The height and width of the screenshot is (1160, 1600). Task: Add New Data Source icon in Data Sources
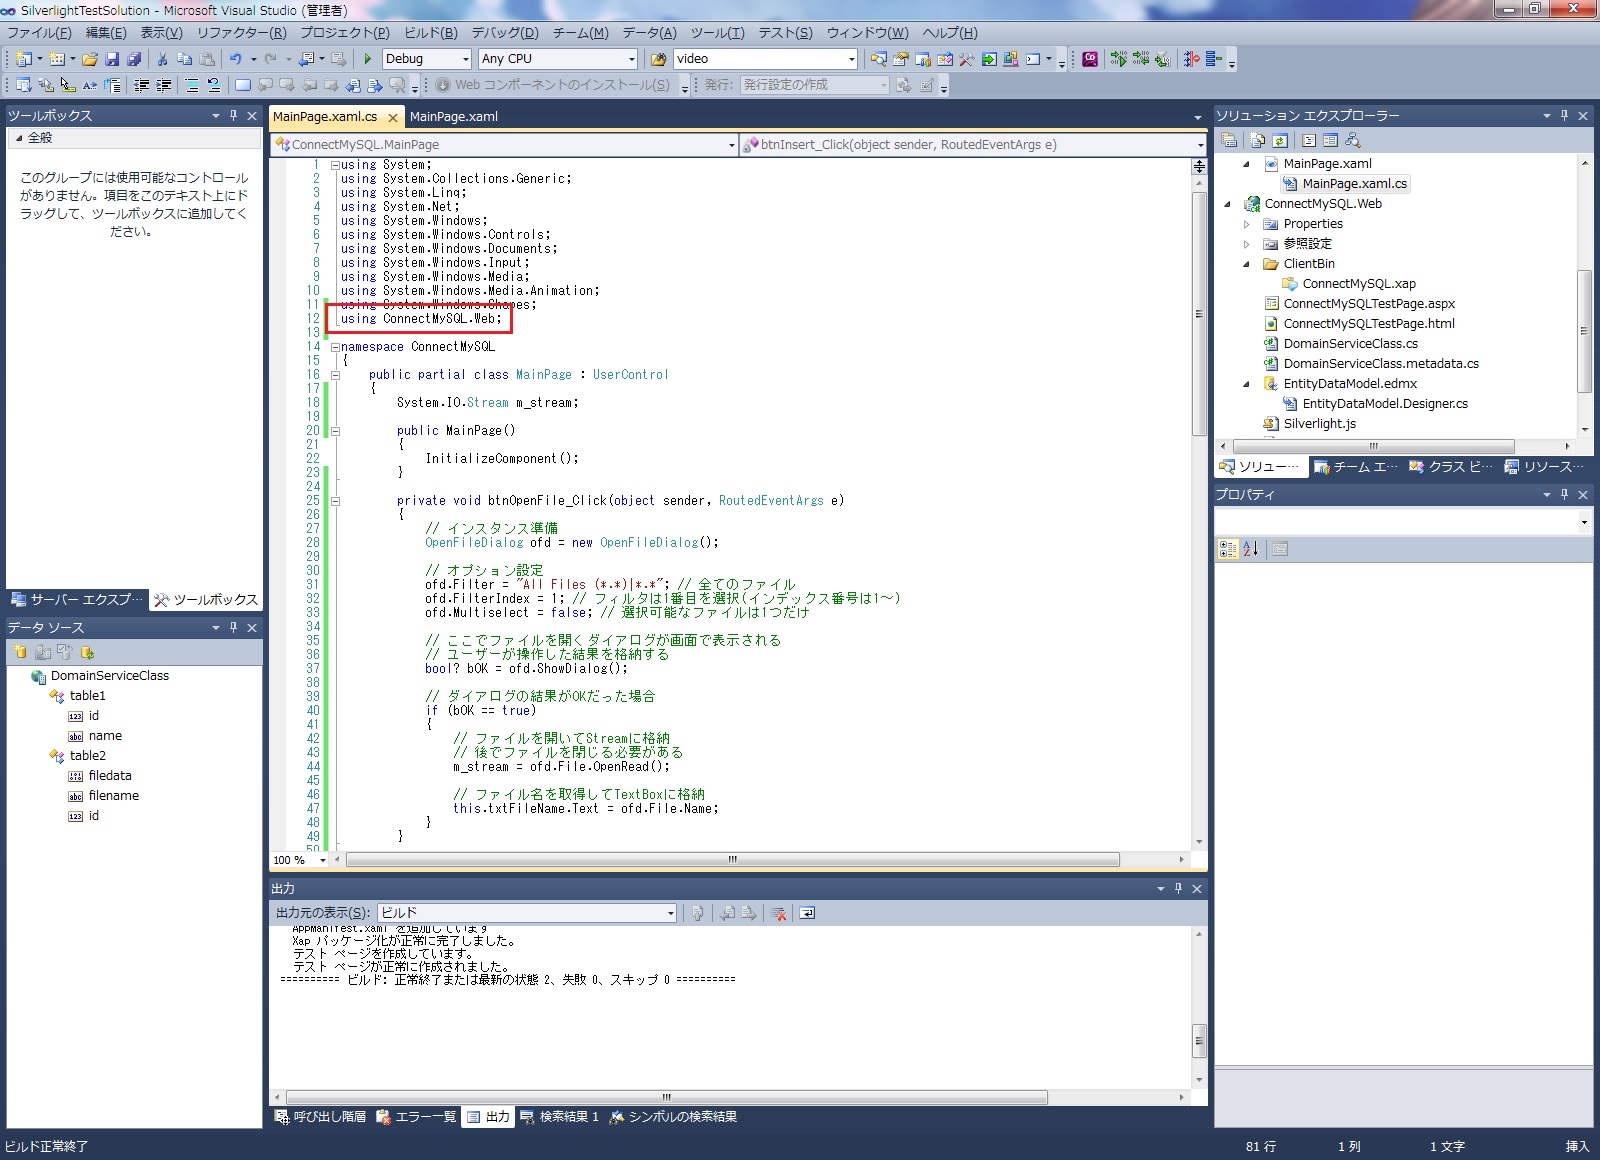[20, 652]
